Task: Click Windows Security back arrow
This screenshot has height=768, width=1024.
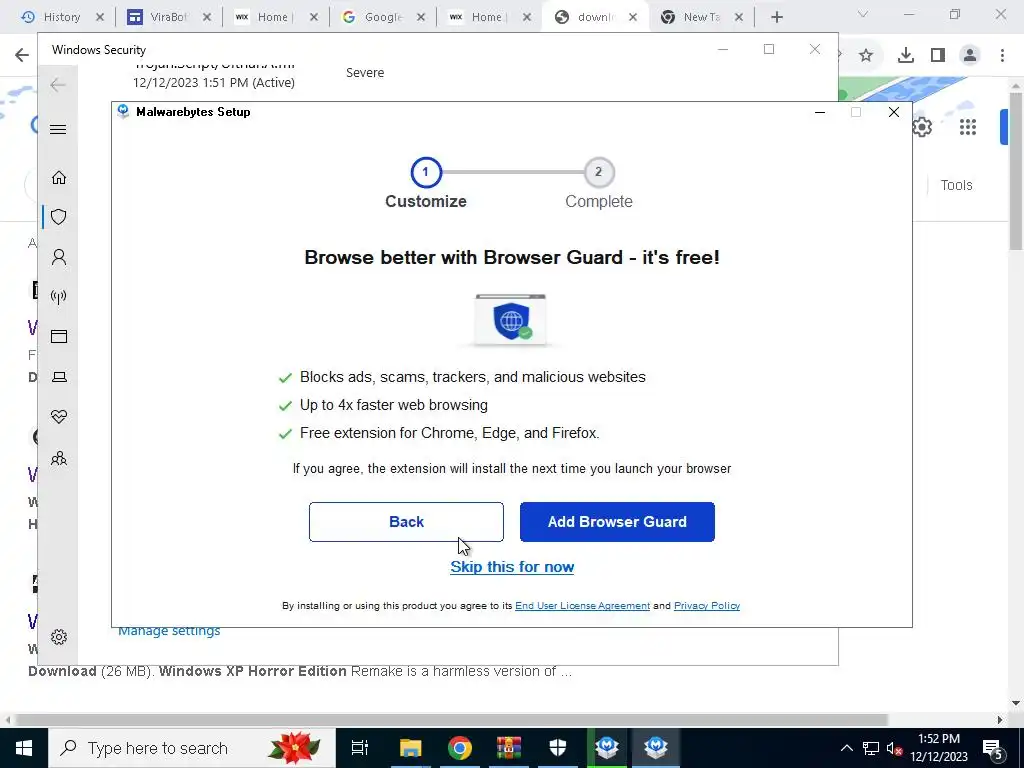Action: coord(58,85)
